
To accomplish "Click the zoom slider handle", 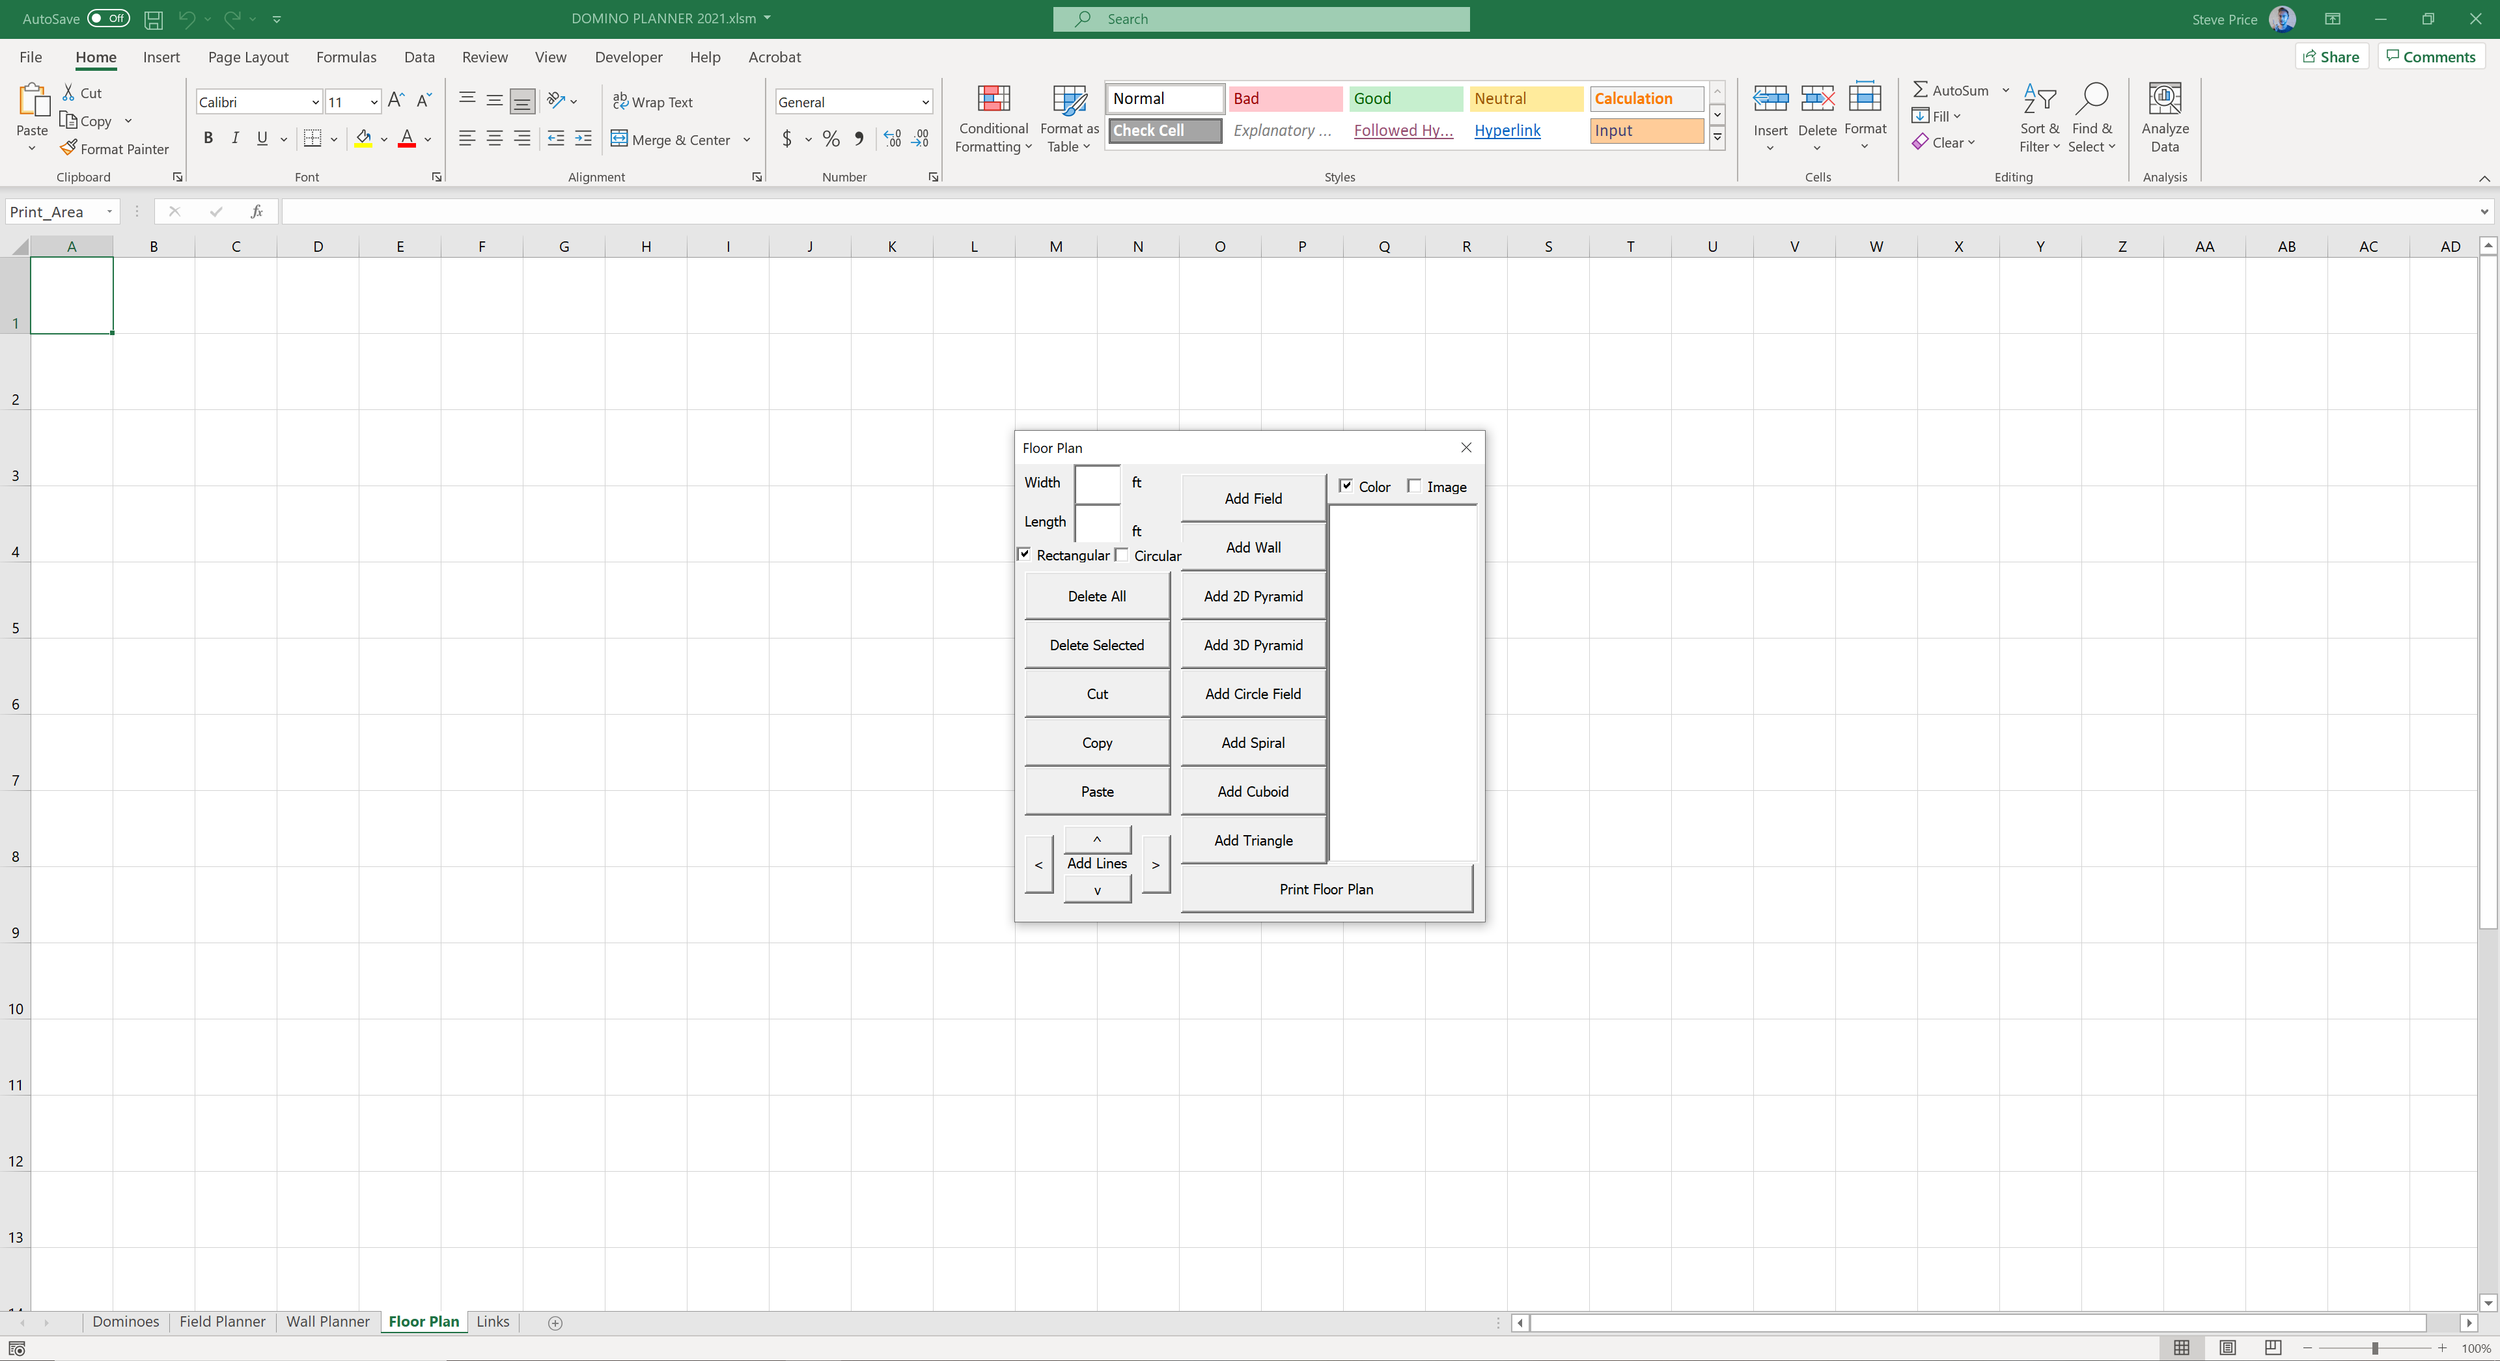I will (2374, 1348).
